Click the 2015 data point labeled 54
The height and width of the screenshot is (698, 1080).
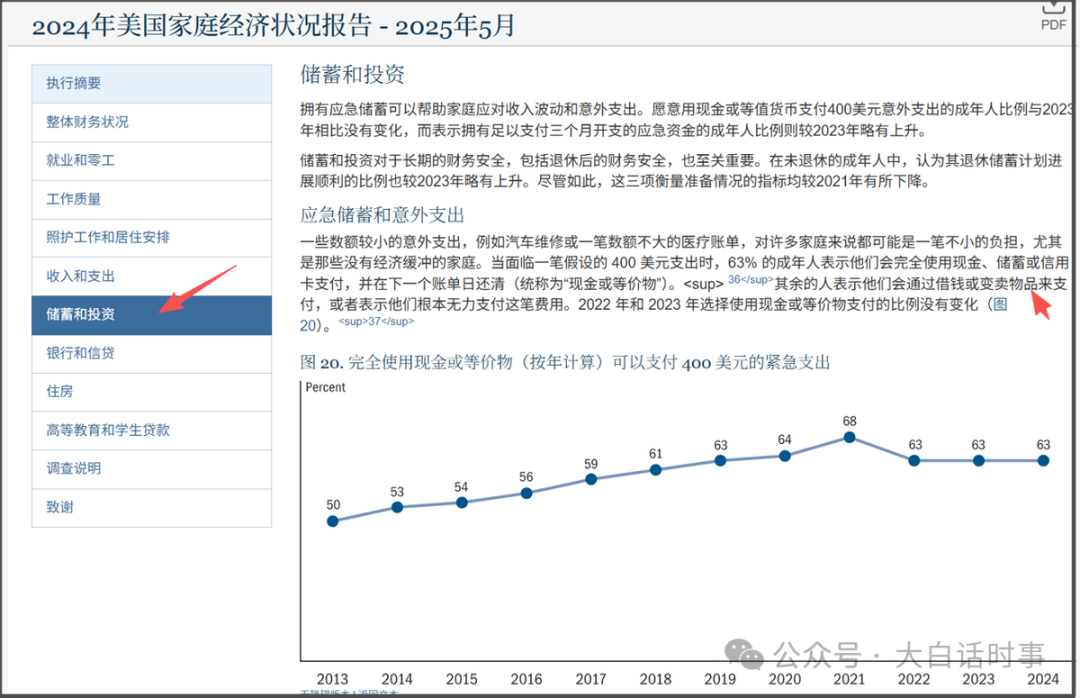click(x=462, y=502)
